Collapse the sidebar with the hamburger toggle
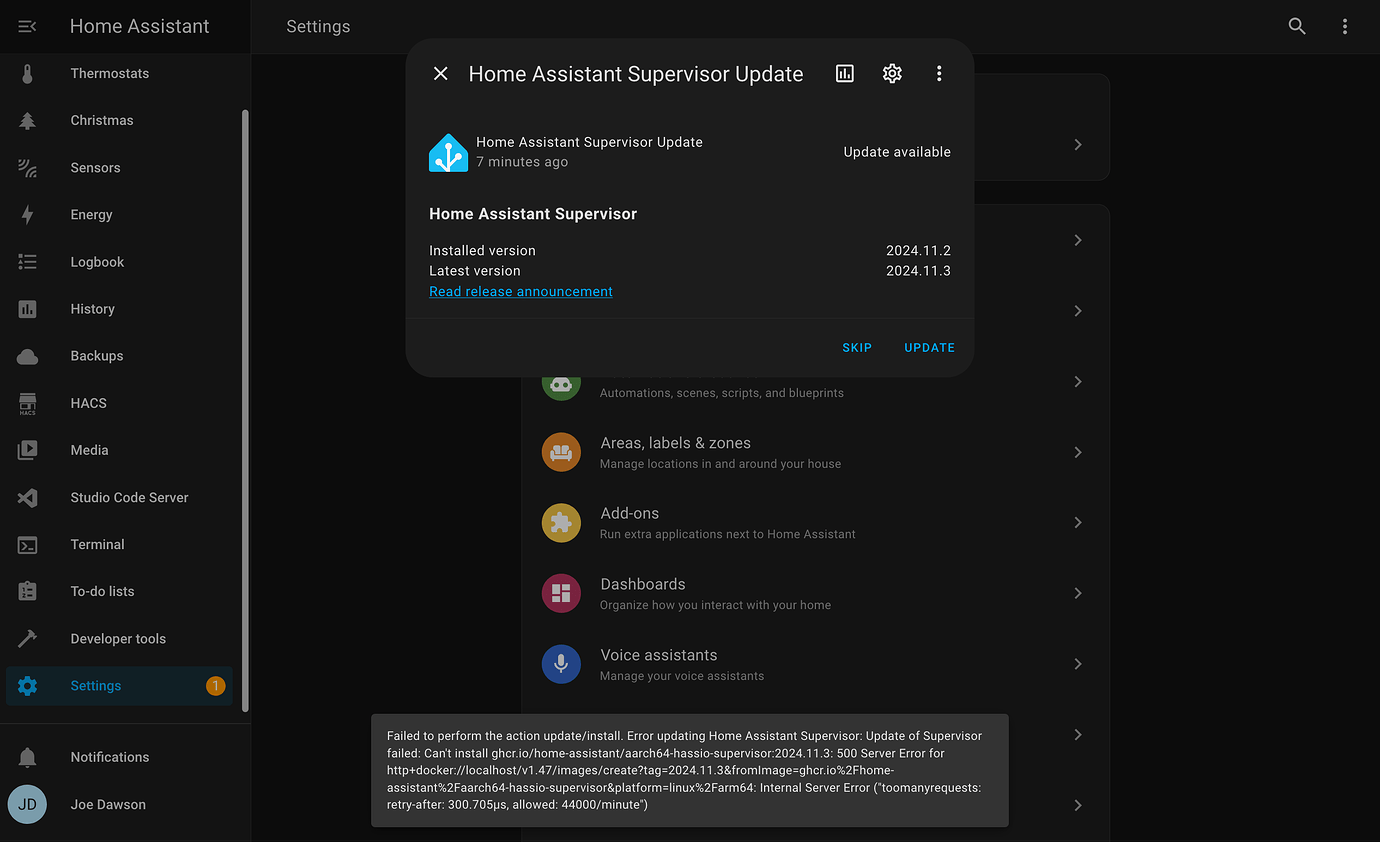The width and height of the screenshot is (1380, 842). pyautogui.click(x=26, y=26)
